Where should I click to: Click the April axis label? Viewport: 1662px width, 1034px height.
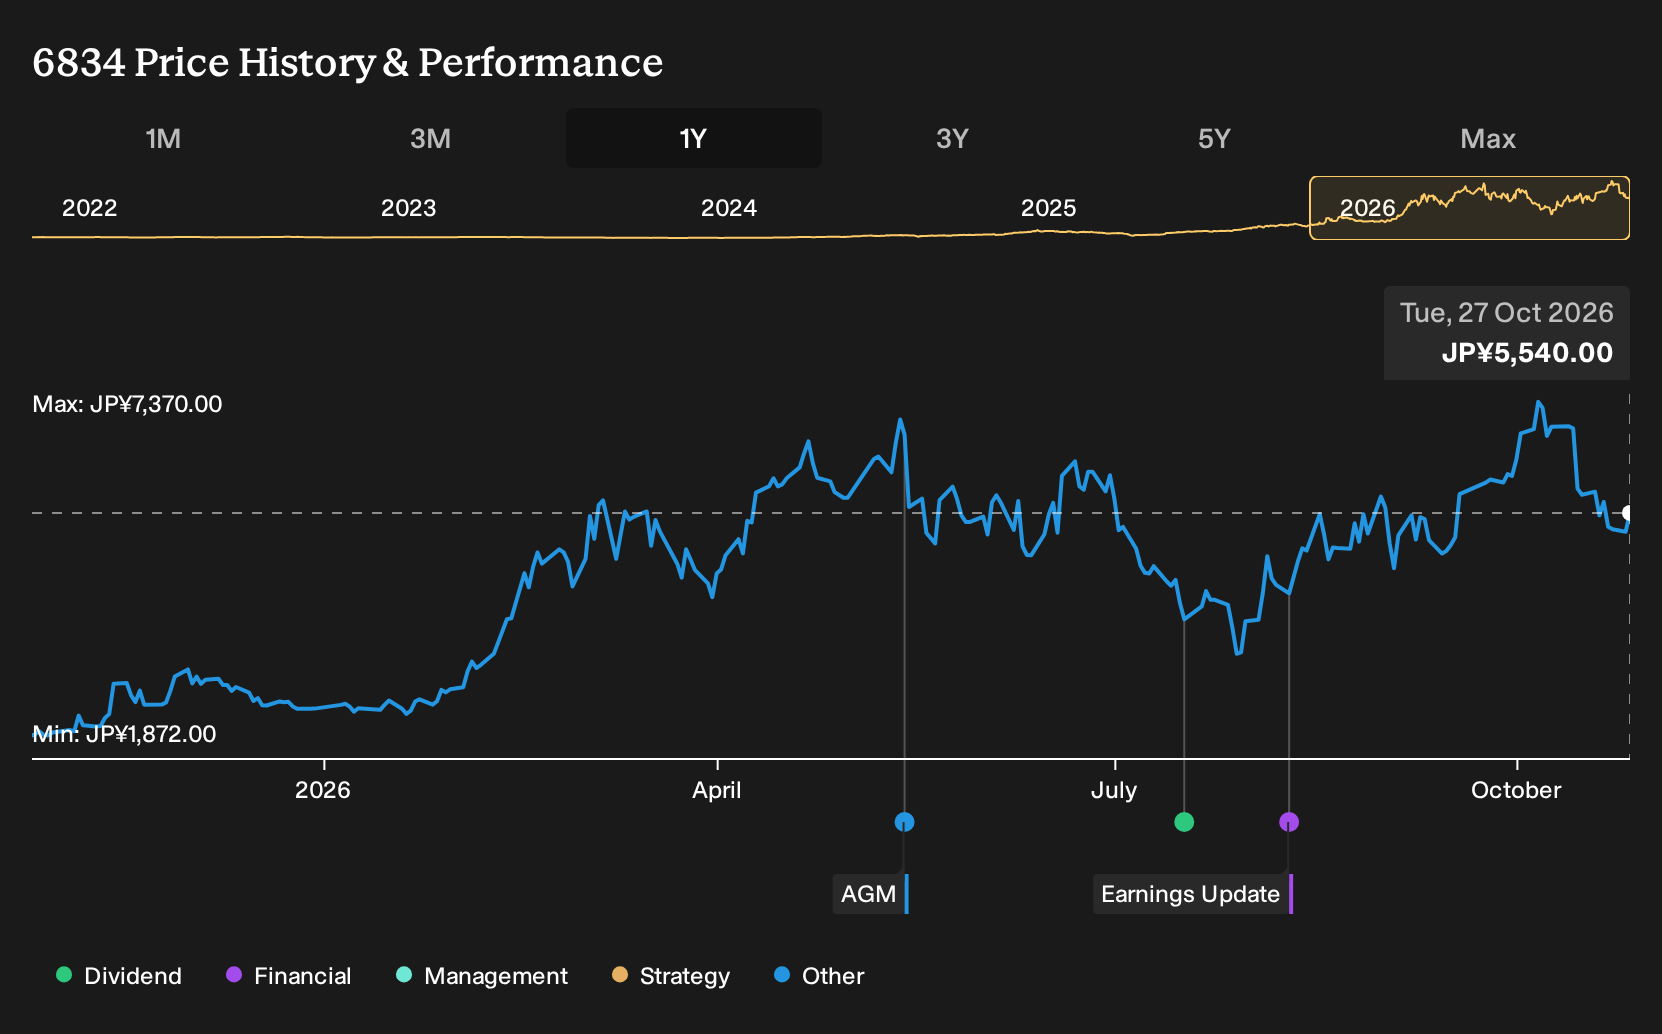(x=717, y=790)
